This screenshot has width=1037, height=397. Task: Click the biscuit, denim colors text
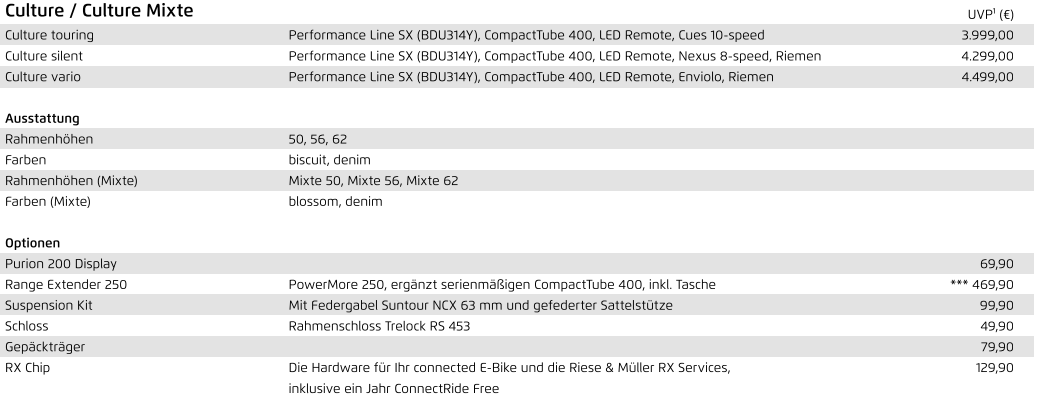click(x=329, y=160)
